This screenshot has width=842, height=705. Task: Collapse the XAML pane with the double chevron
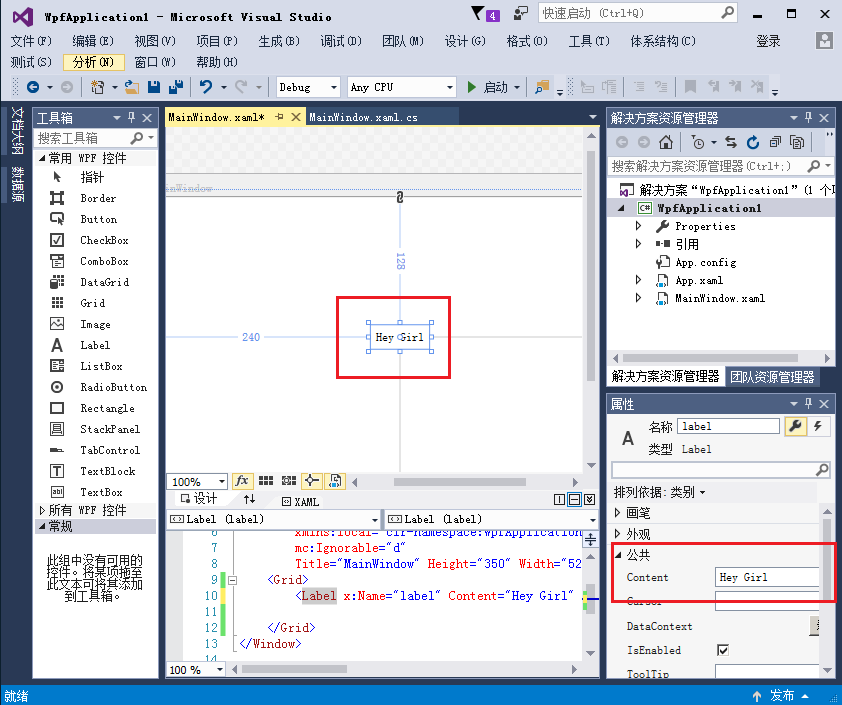pyautogui.click(x=590, y=500)
